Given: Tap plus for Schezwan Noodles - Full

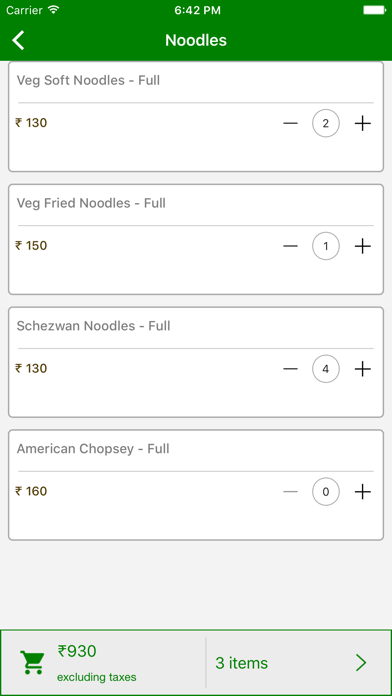Looking at the screenshot, I should (363, 369).
